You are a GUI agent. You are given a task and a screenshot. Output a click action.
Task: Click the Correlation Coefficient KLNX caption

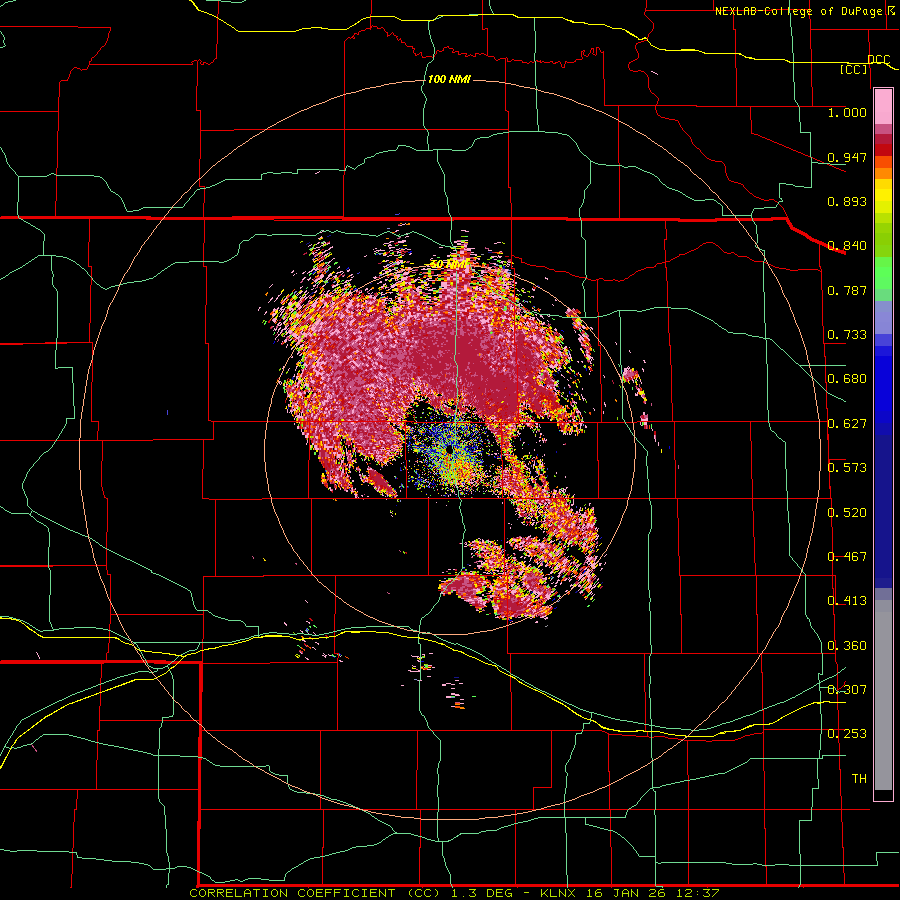pyautogui.click(x=454, y=893)
